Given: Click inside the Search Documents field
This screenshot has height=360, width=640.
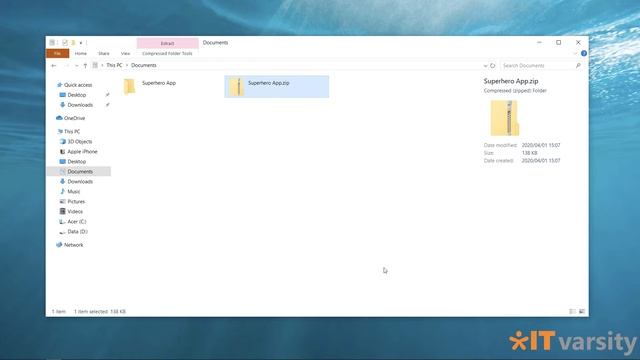Looking at the screenshot, I should 541,65.
